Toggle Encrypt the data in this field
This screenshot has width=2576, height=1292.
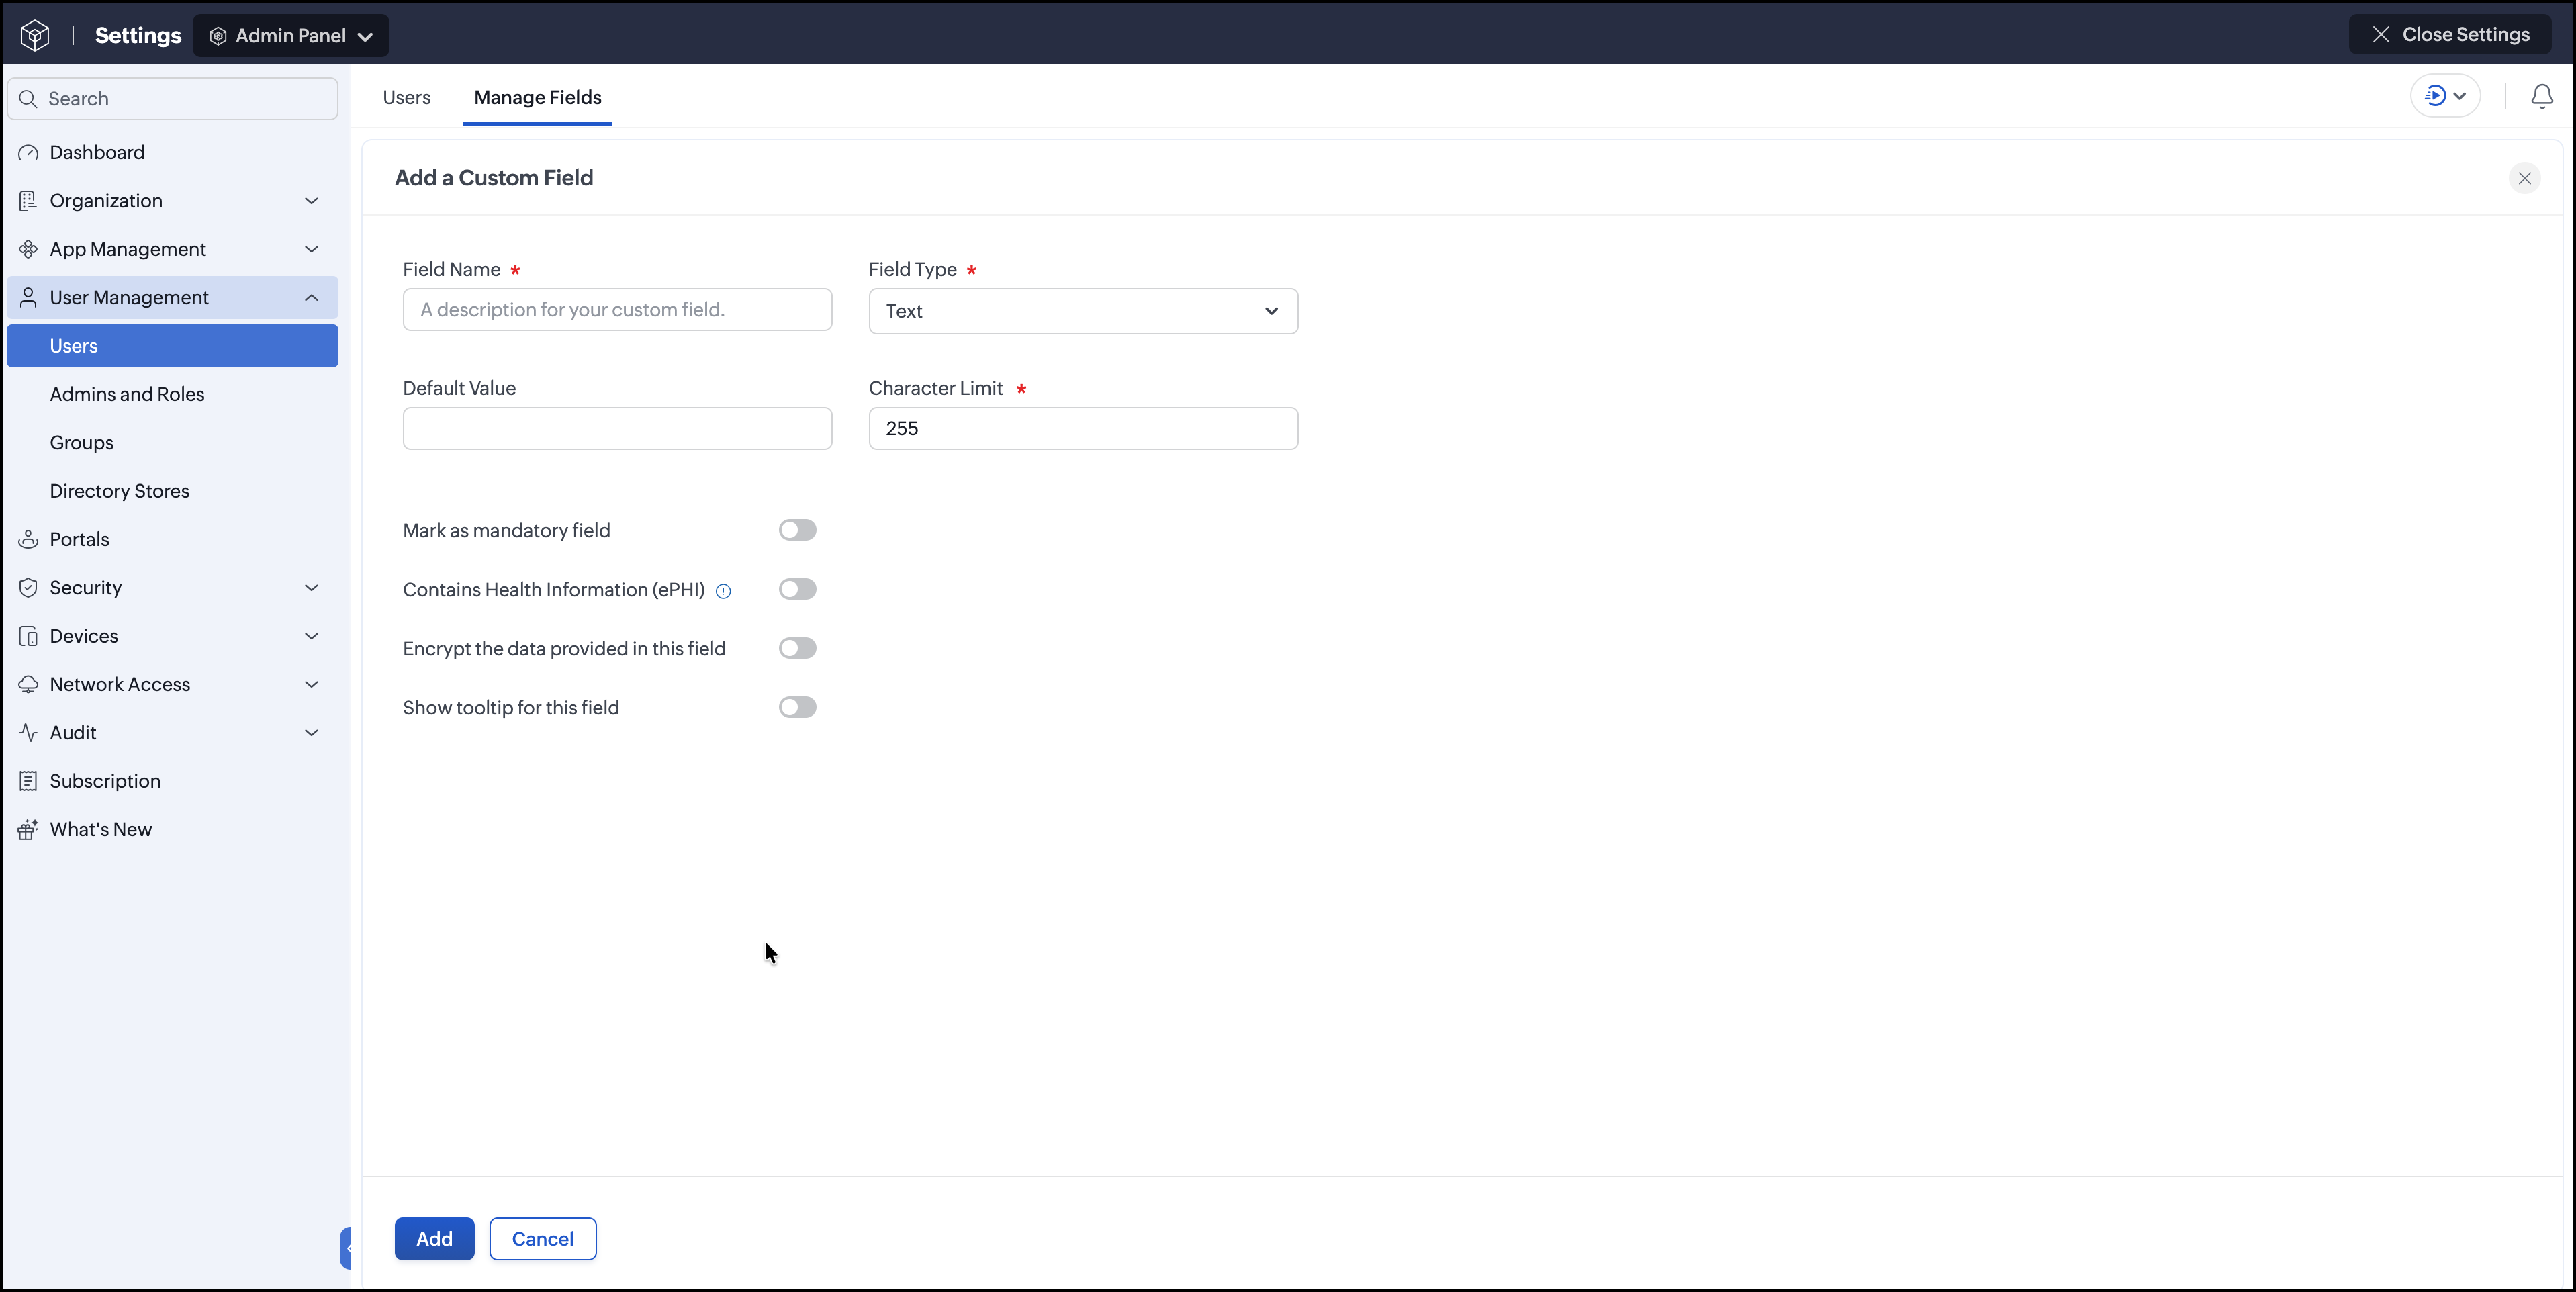coord(798,649)
